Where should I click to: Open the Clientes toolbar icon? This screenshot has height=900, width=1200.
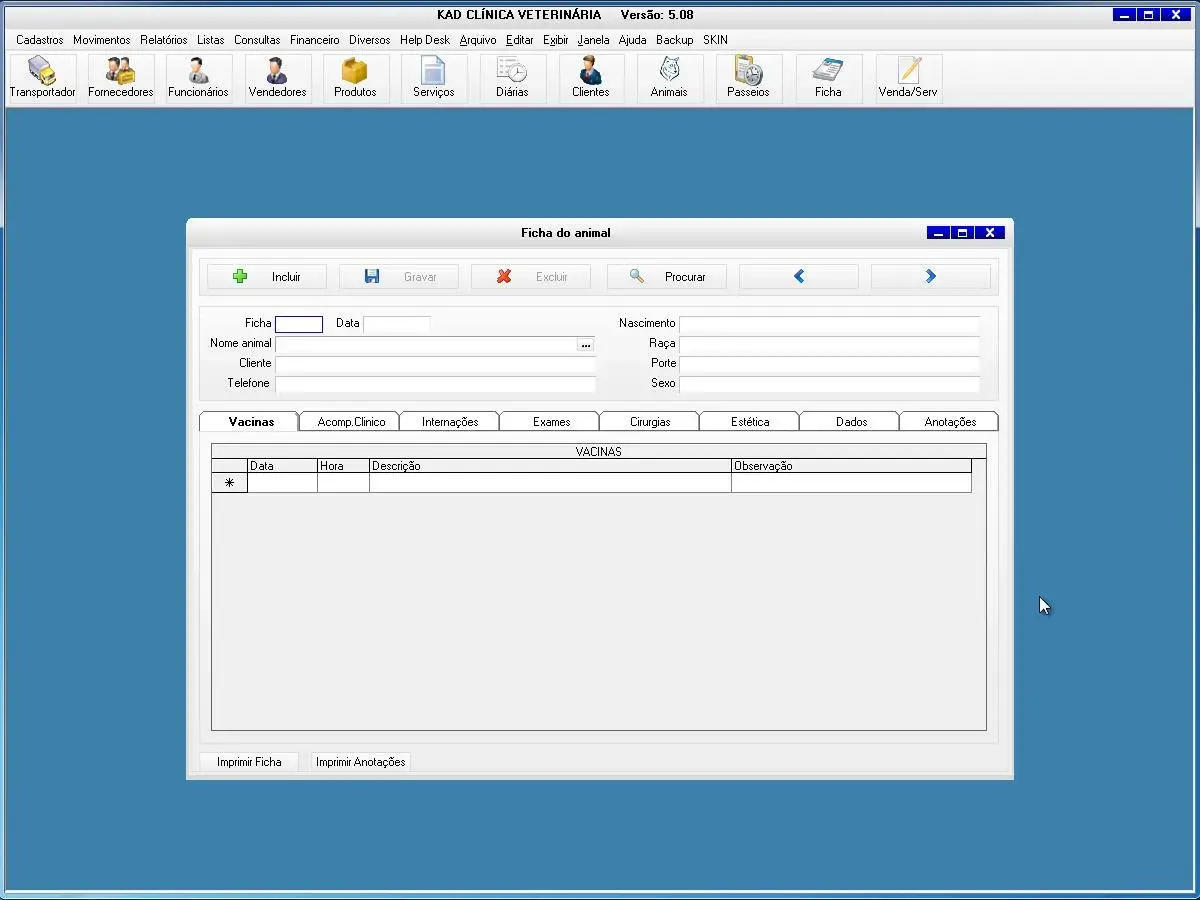click(x=590, y=78)
